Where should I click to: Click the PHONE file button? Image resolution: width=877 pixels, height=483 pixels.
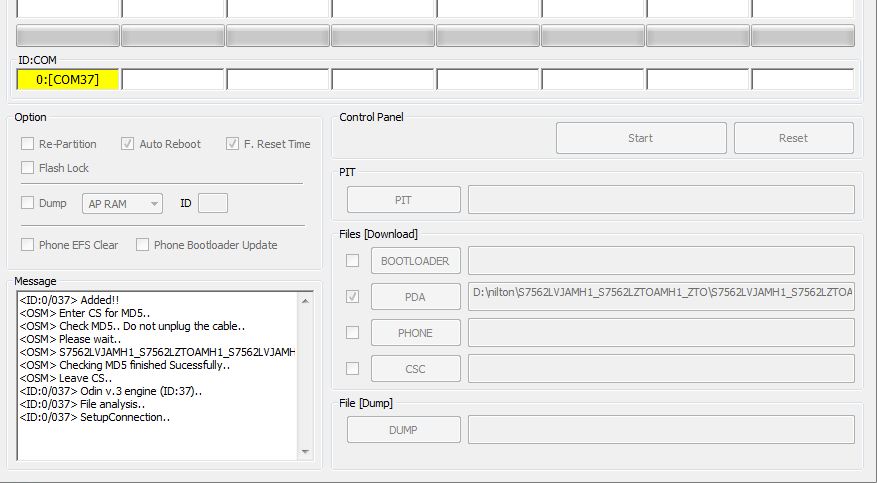[415, 333]
